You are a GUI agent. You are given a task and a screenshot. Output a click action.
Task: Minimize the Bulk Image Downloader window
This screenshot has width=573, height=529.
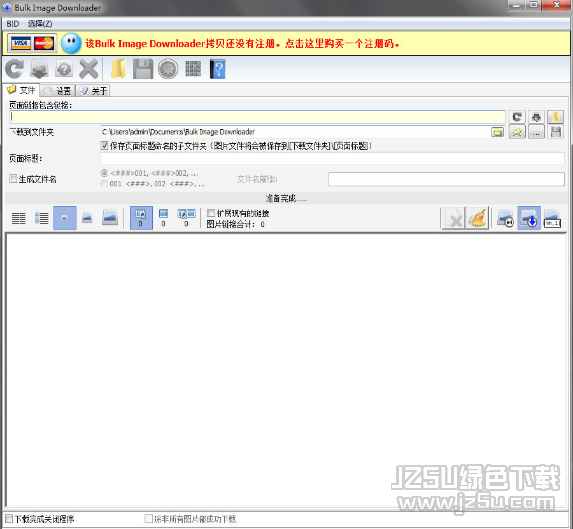517,5
